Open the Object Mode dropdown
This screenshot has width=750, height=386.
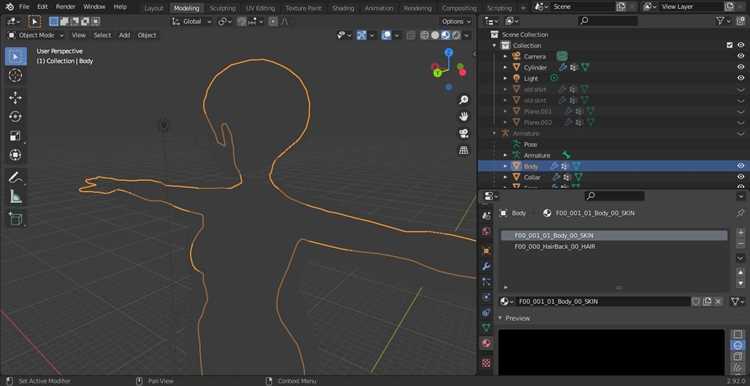(36, 35)
